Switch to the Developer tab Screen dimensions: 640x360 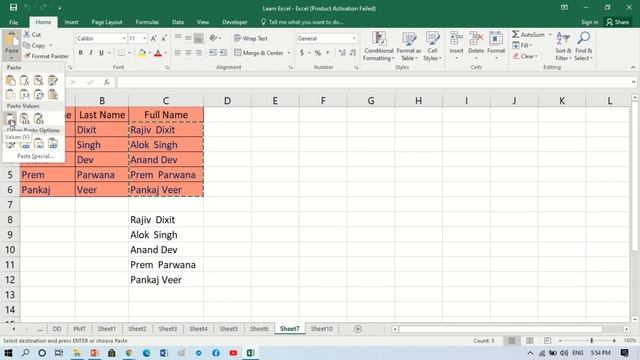pyautogui.click(x=235, y=22)
